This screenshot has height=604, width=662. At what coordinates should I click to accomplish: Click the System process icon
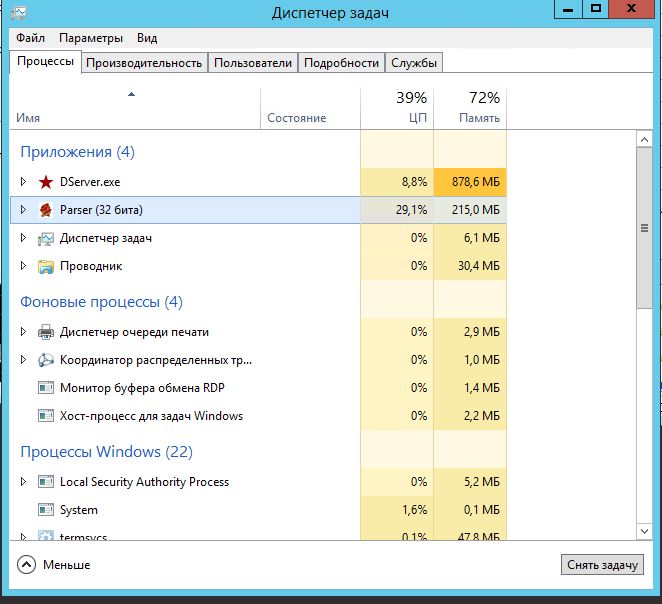point(46,510)
